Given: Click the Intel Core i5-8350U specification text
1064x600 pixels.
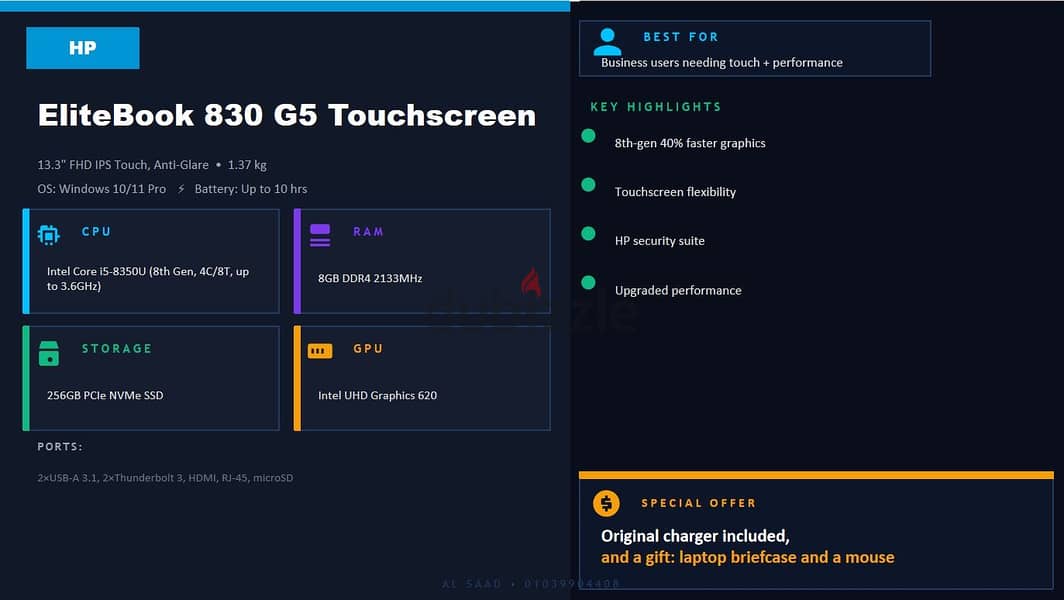Looking at the screenshot, I should click(x=148, y=278).
